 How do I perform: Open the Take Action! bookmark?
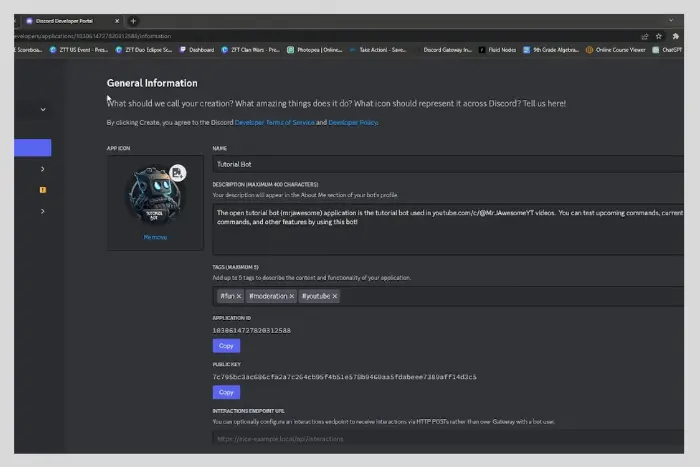[378, 50]
